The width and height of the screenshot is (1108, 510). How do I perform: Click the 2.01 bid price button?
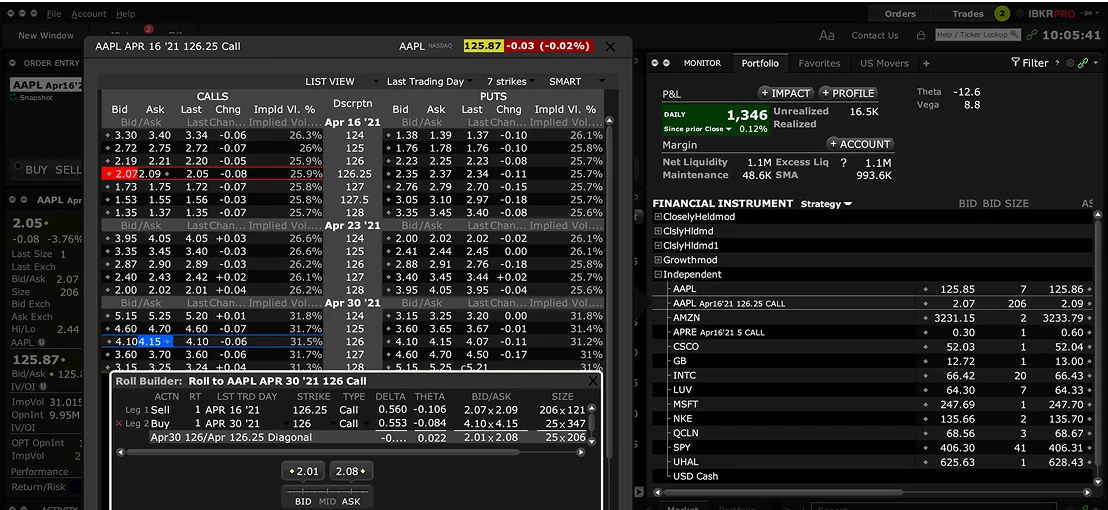[302, 471]
